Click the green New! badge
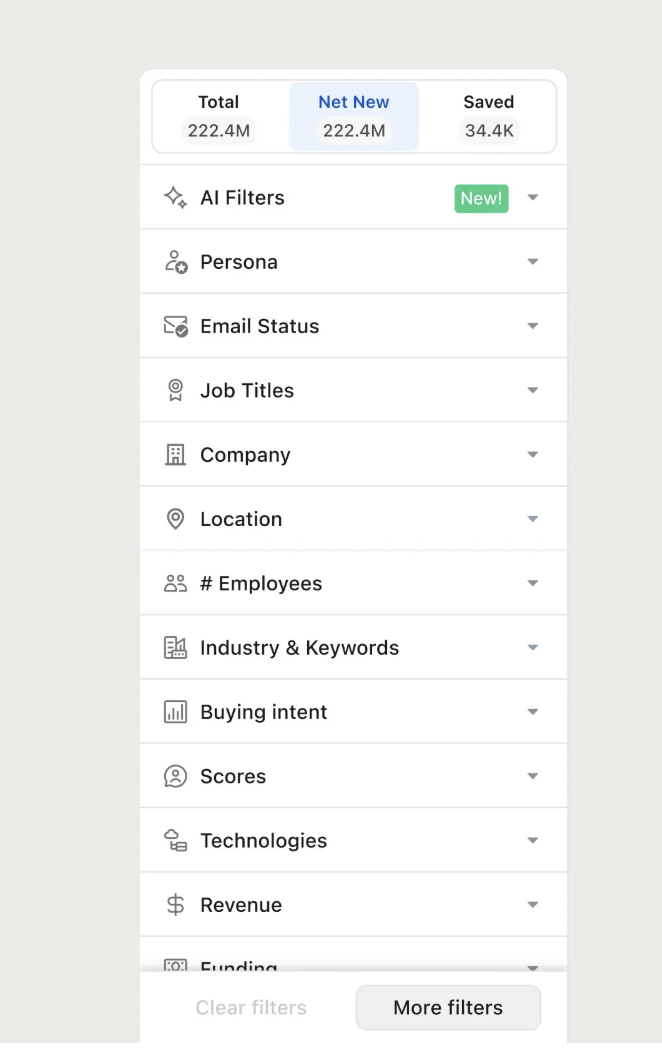Image resolution: width=662 pixels, height=1048 pixels. (481, 198)
